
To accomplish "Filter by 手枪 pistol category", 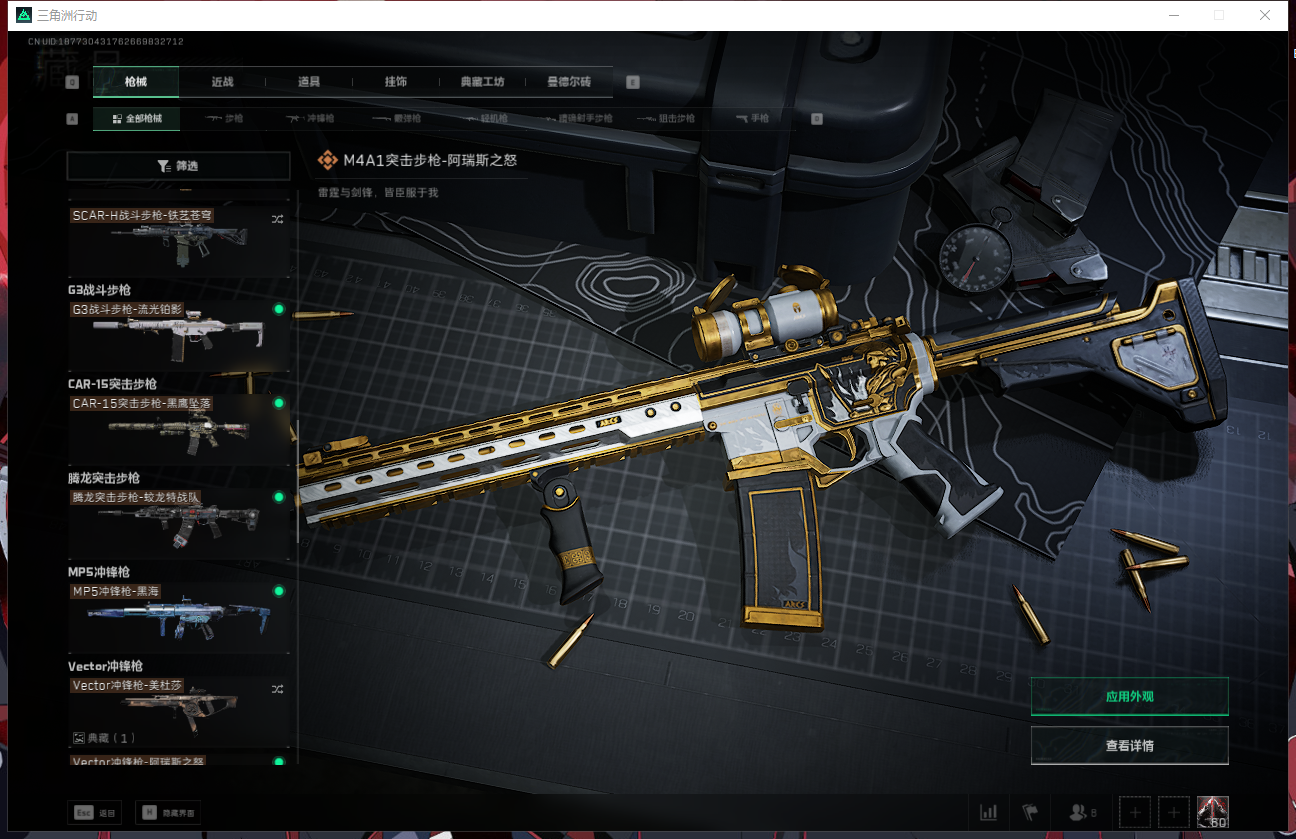I will [x=752, y=119].
